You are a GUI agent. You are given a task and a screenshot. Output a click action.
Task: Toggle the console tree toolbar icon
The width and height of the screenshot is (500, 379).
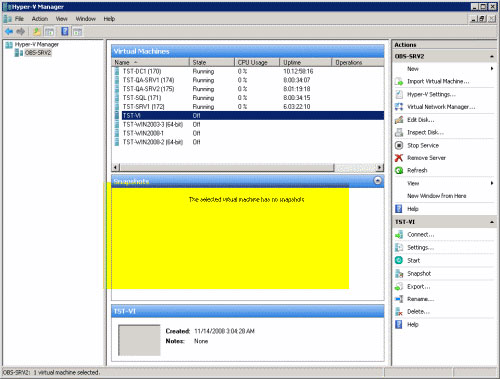(x=49, y=32)
